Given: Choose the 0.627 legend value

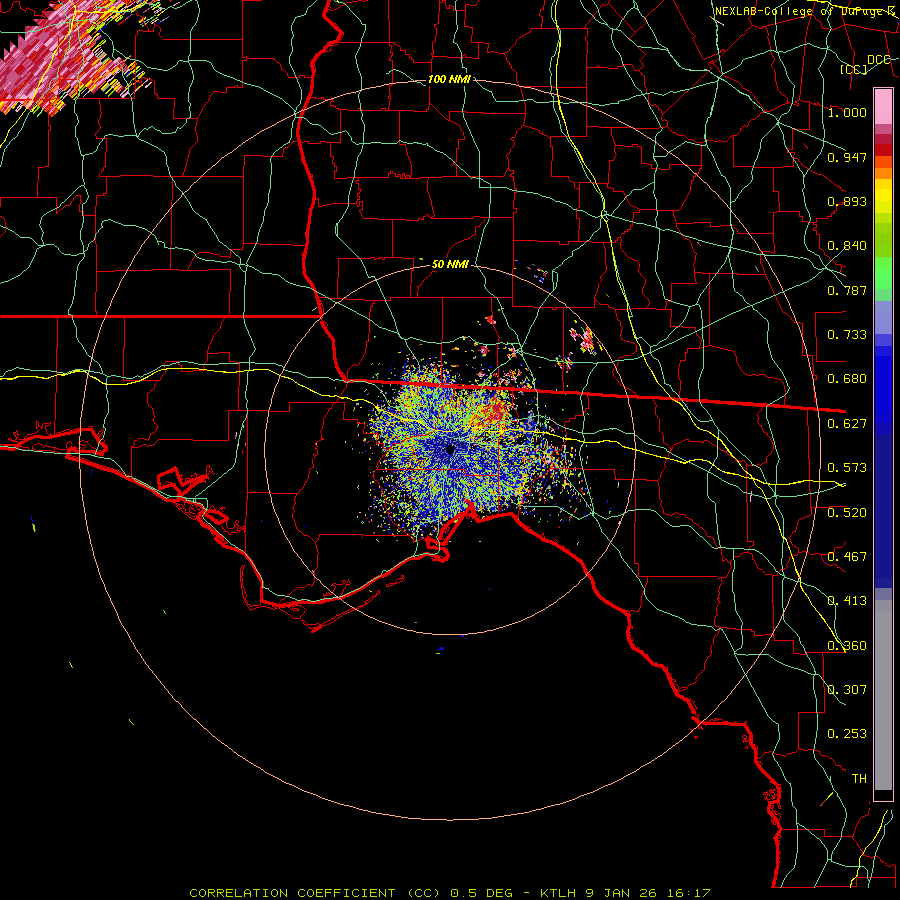Looking at the screenshot, I should click(x=847, y=424).
